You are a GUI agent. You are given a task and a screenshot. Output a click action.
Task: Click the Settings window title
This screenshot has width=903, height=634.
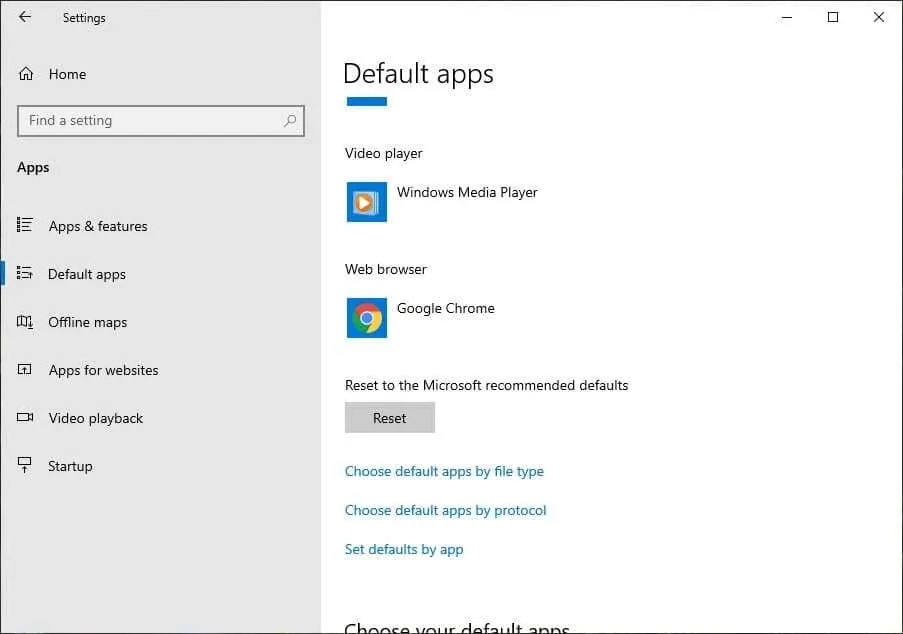point(84,18)
